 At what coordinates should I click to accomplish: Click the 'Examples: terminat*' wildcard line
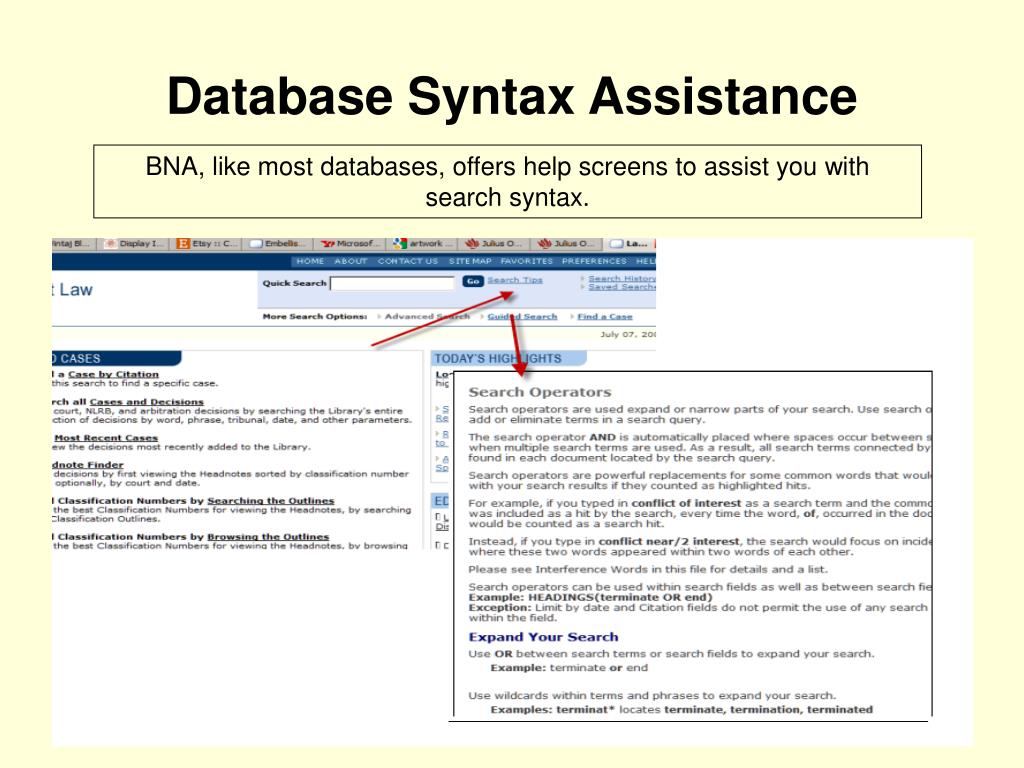point(681,709)
